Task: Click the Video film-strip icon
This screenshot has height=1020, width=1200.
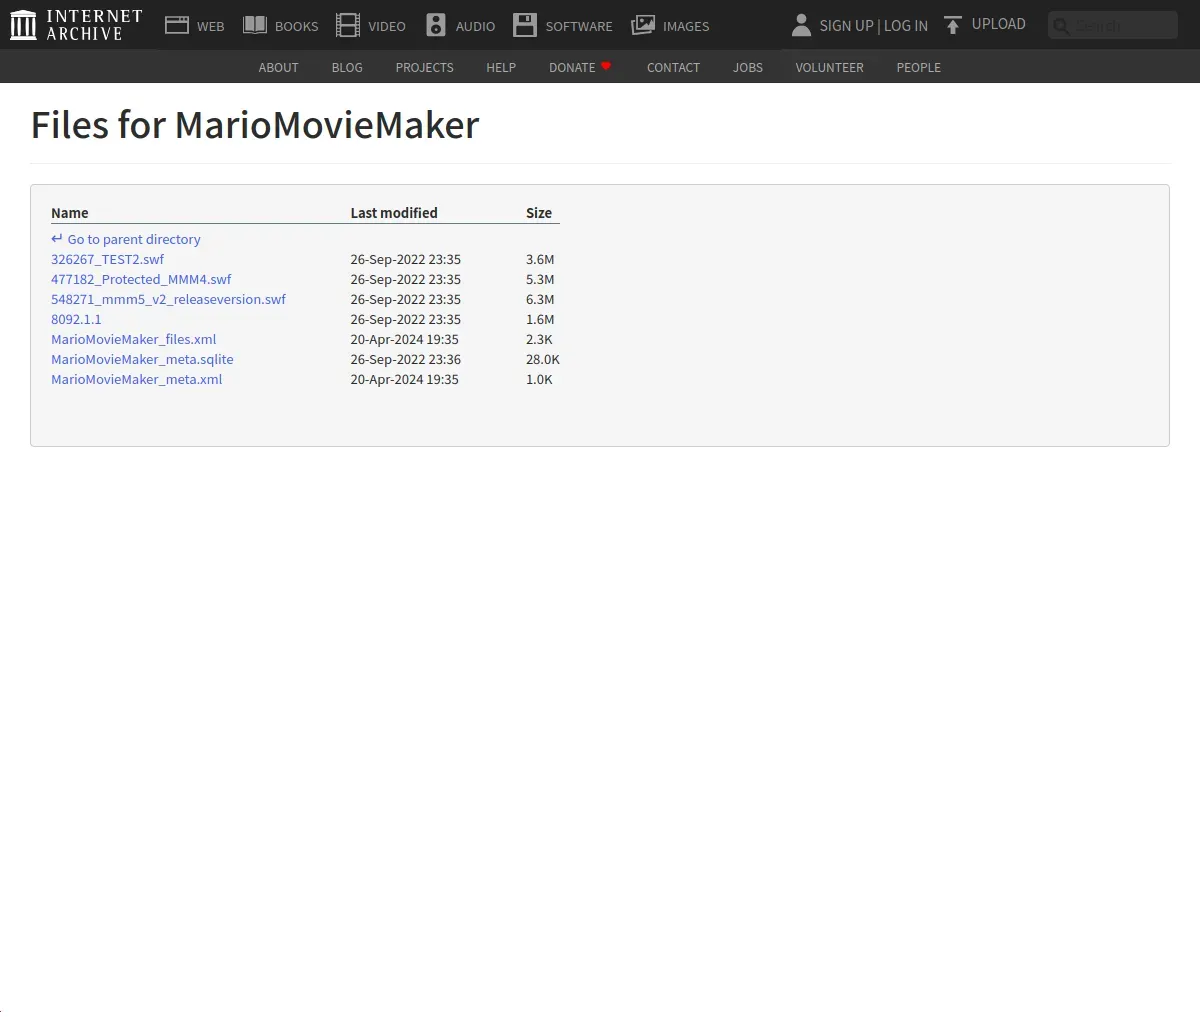Action: 348,25
